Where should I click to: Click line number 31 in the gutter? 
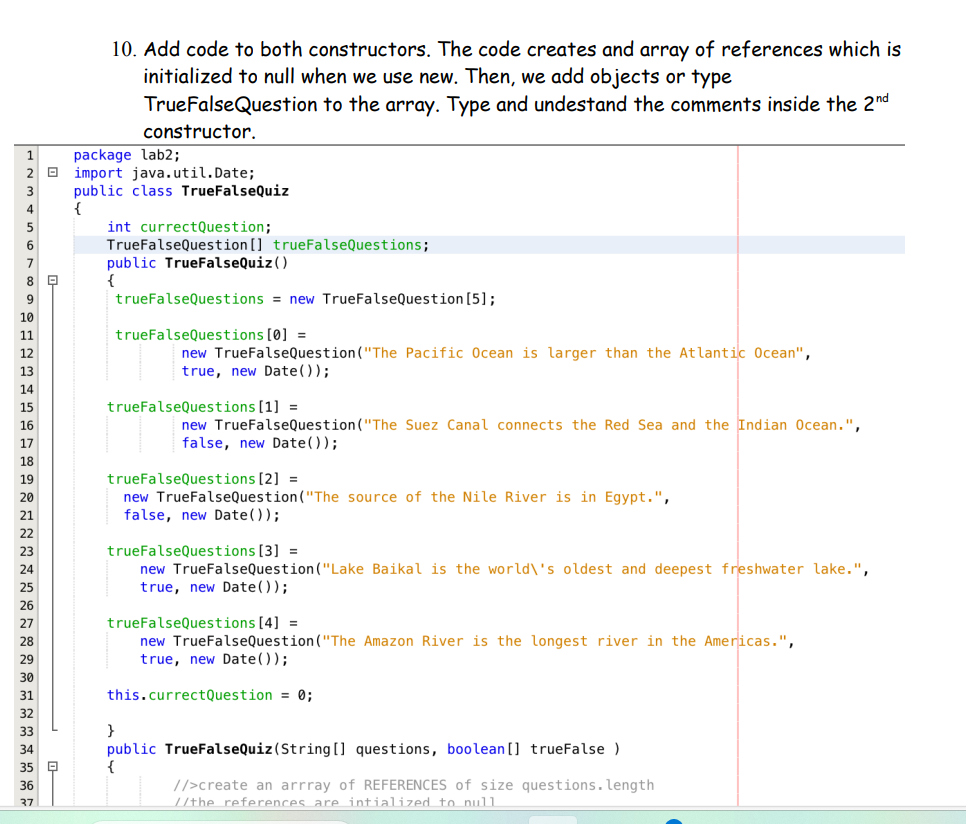point(25,695)
